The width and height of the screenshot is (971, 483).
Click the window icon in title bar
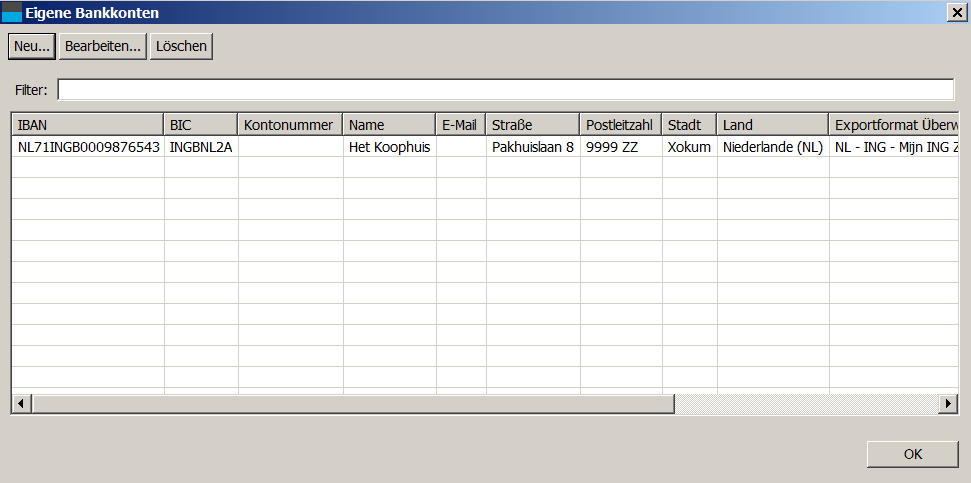[12, 12]
